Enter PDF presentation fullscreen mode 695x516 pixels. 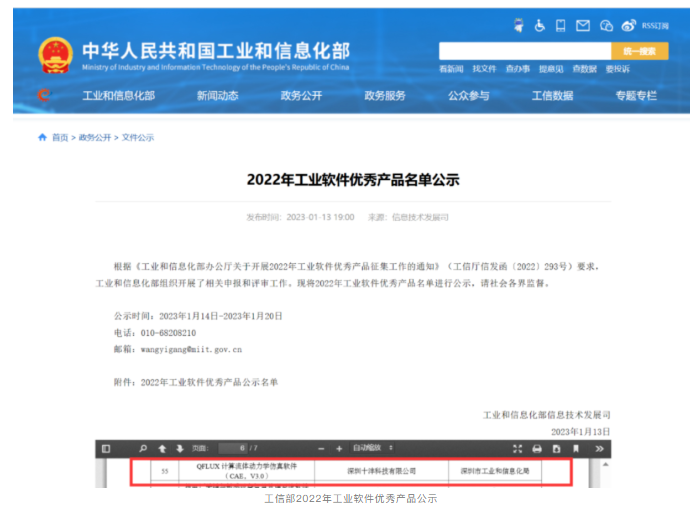click(517, 448)
